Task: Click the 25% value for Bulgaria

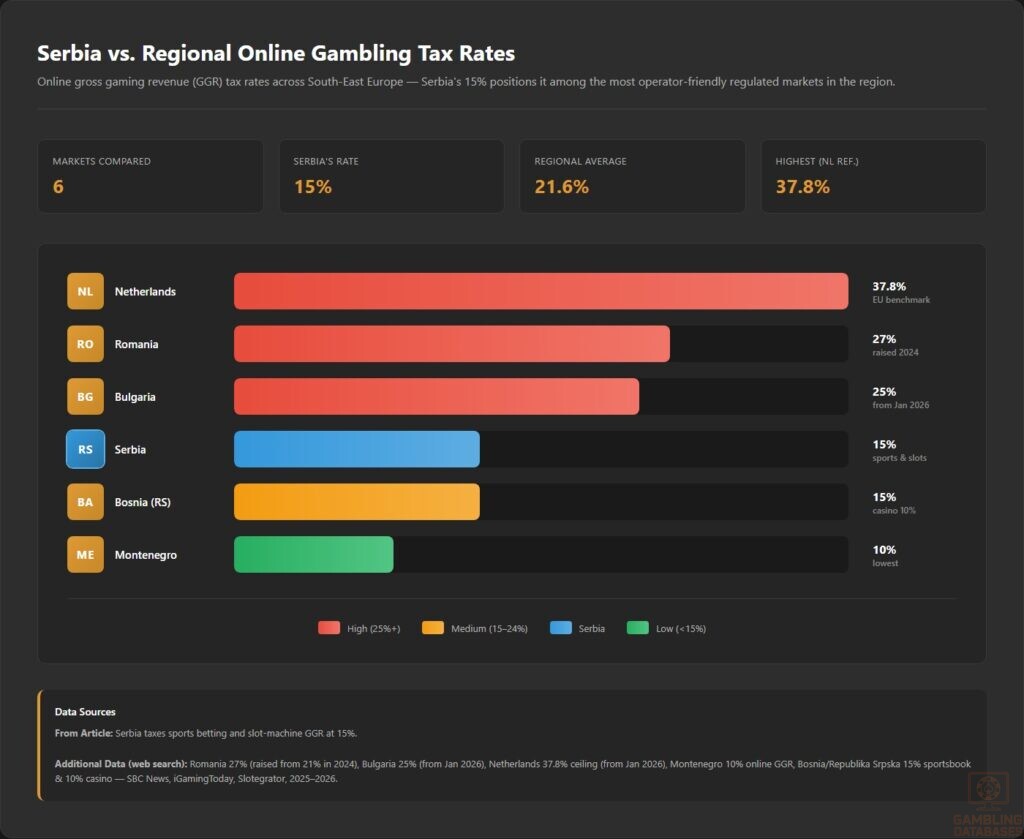Action: (884, 392)
